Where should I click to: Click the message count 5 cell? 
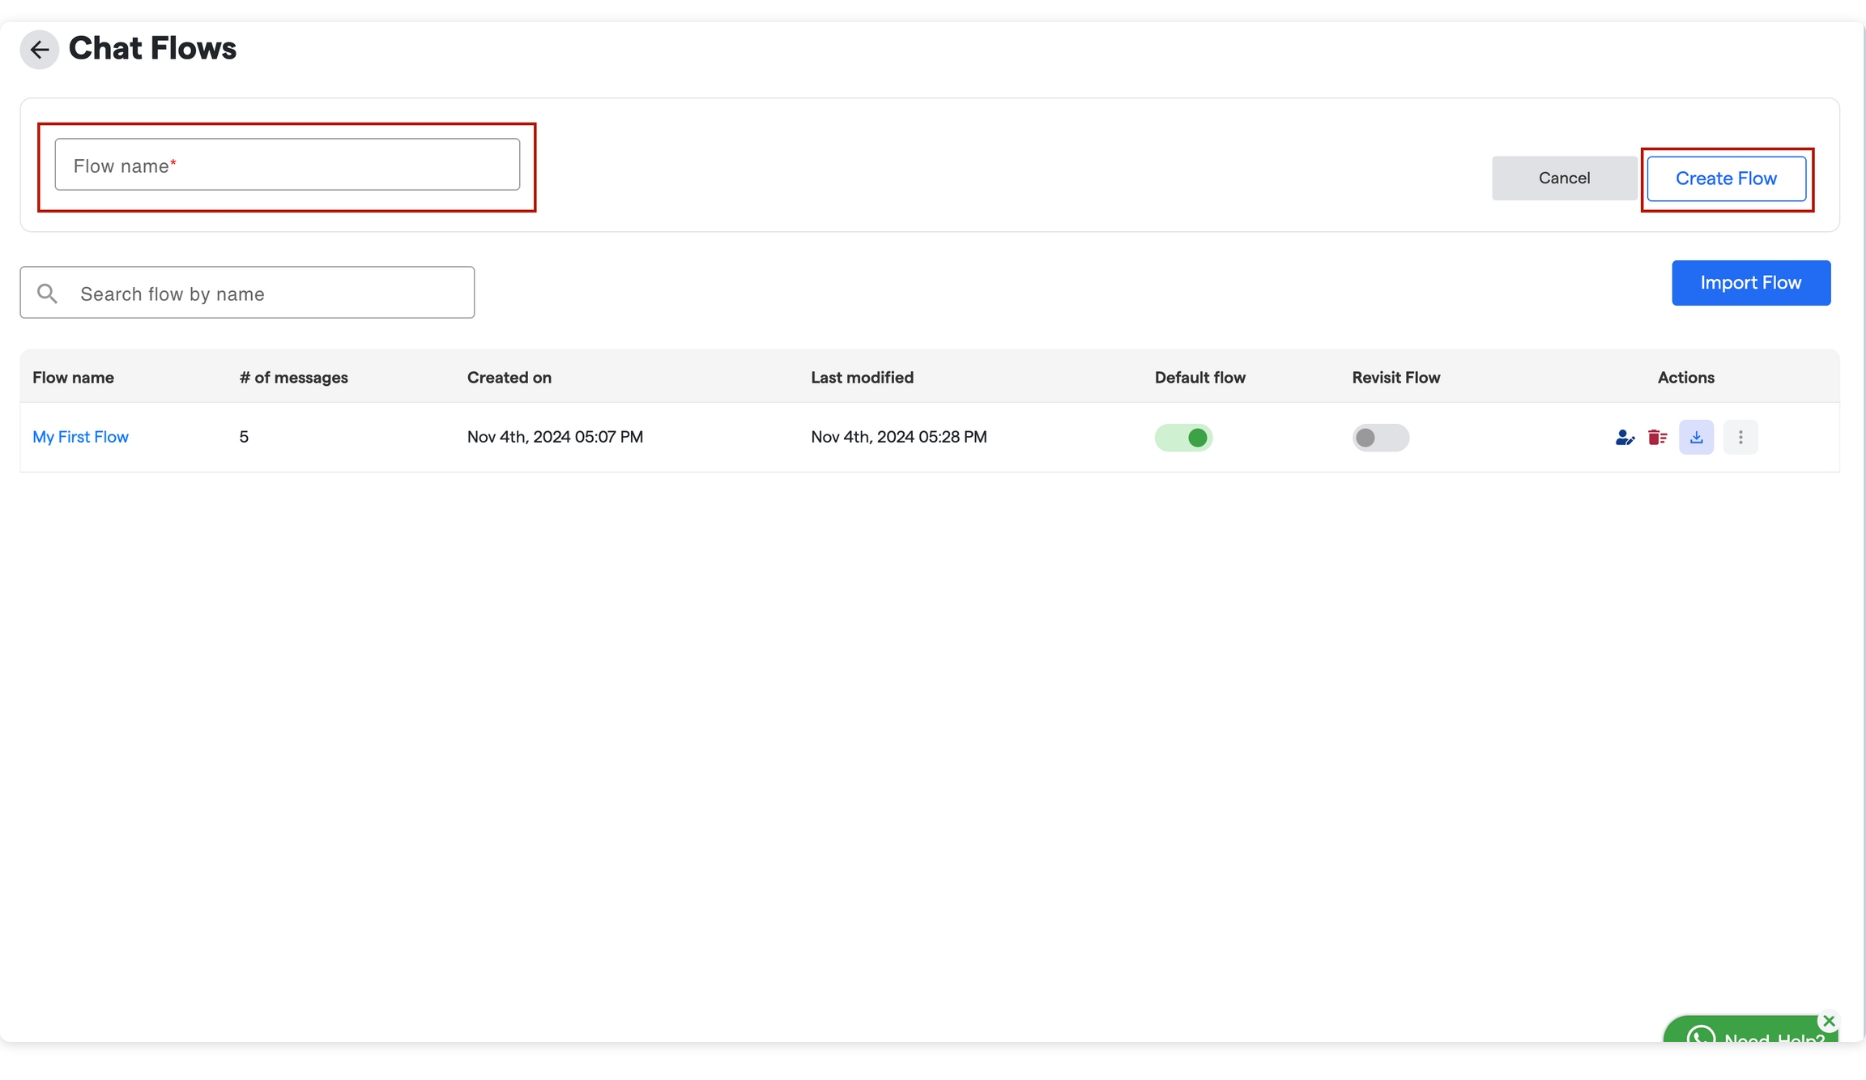pos(244,437)
